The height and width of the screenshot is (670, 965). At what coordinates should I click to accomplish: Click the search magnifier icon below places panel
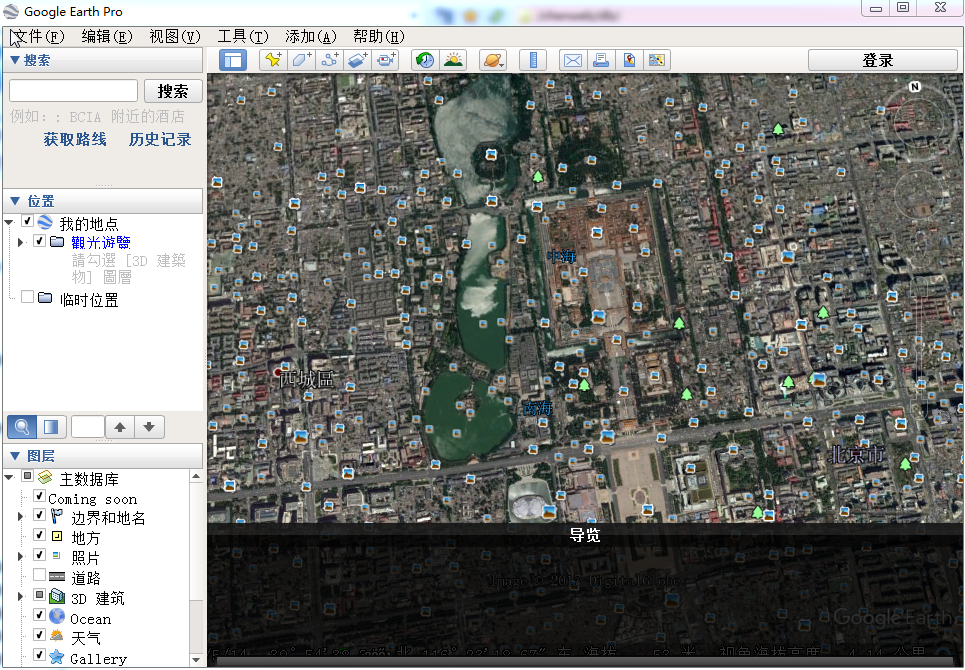(x=22, y=426)
